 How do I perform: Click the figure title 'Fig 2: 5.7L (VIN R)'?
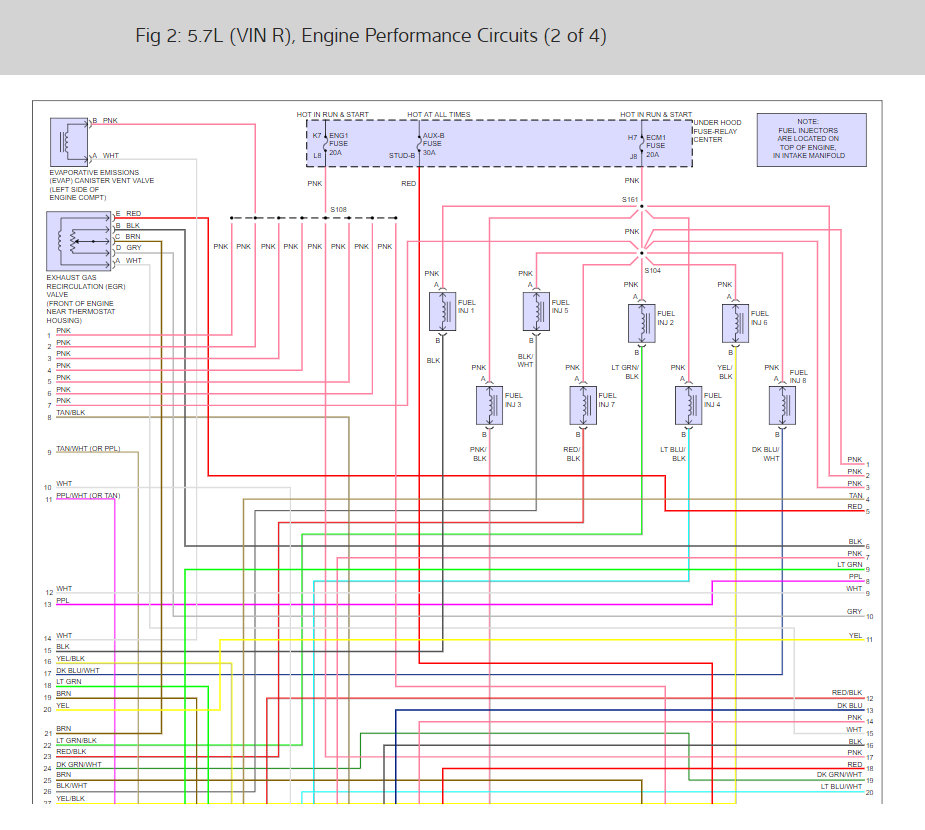pos(216,35)
